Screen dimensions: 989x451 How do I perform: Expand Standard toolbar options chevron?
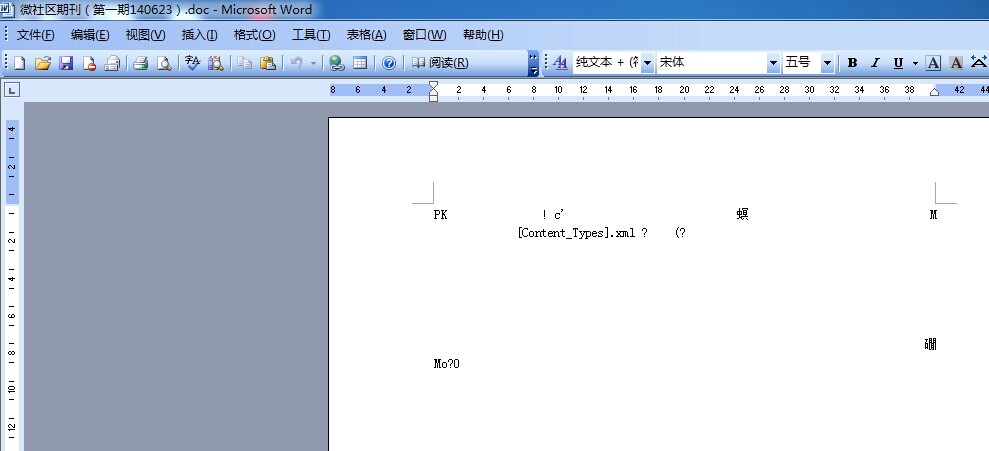point(534,63)
